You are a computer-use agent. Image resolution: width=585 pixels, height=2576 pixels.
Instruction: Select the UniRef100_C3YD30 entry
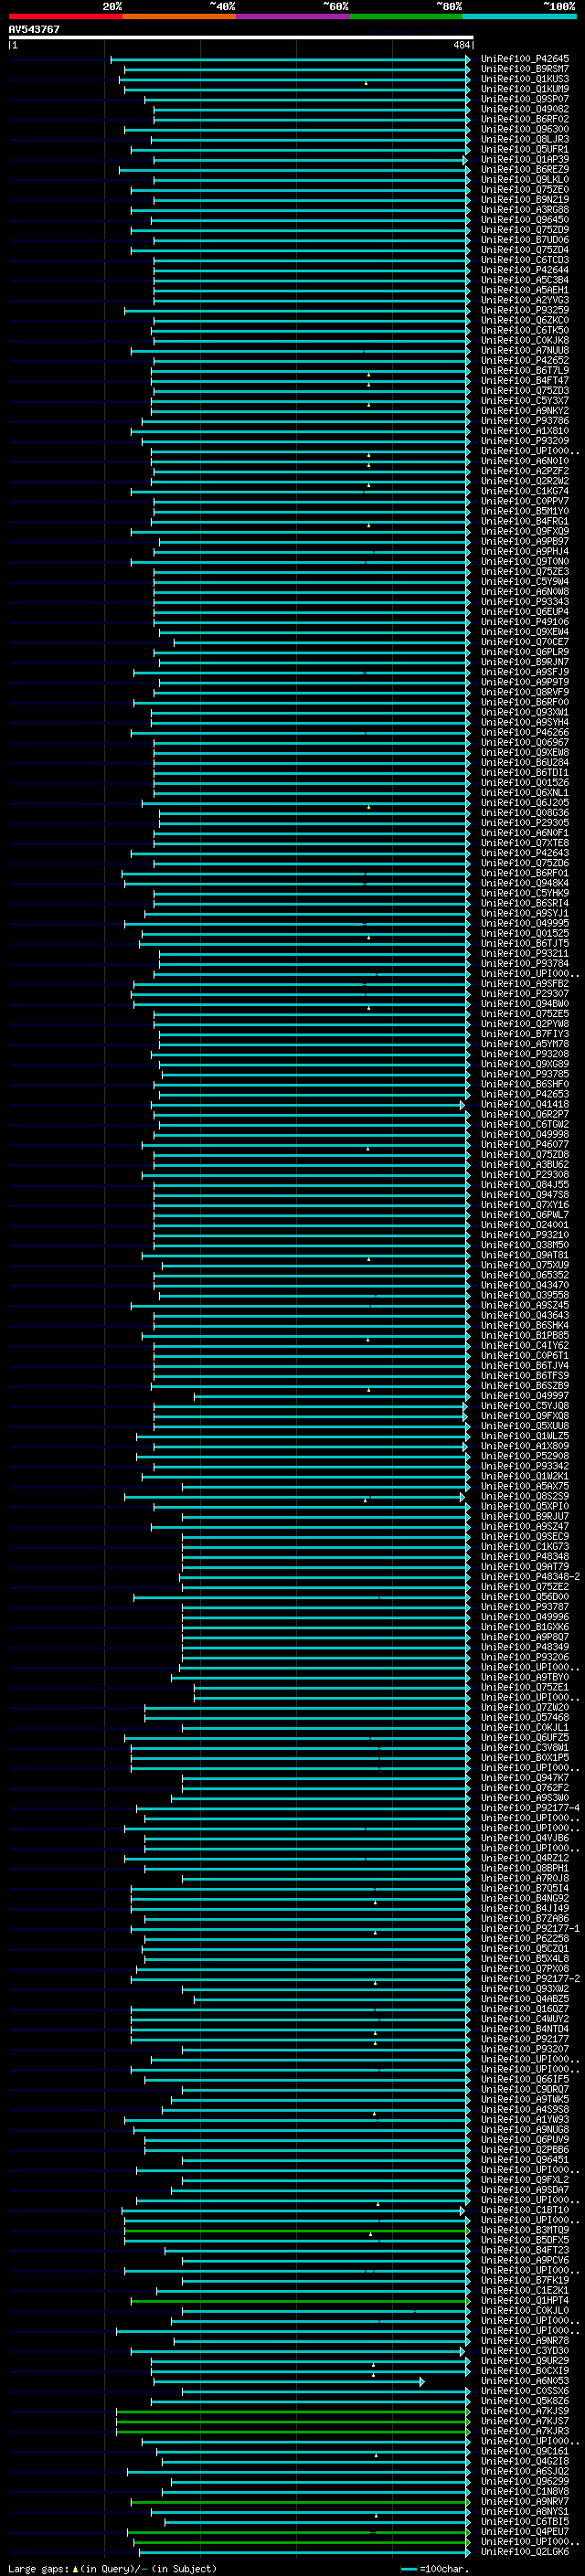(525, 2350)
